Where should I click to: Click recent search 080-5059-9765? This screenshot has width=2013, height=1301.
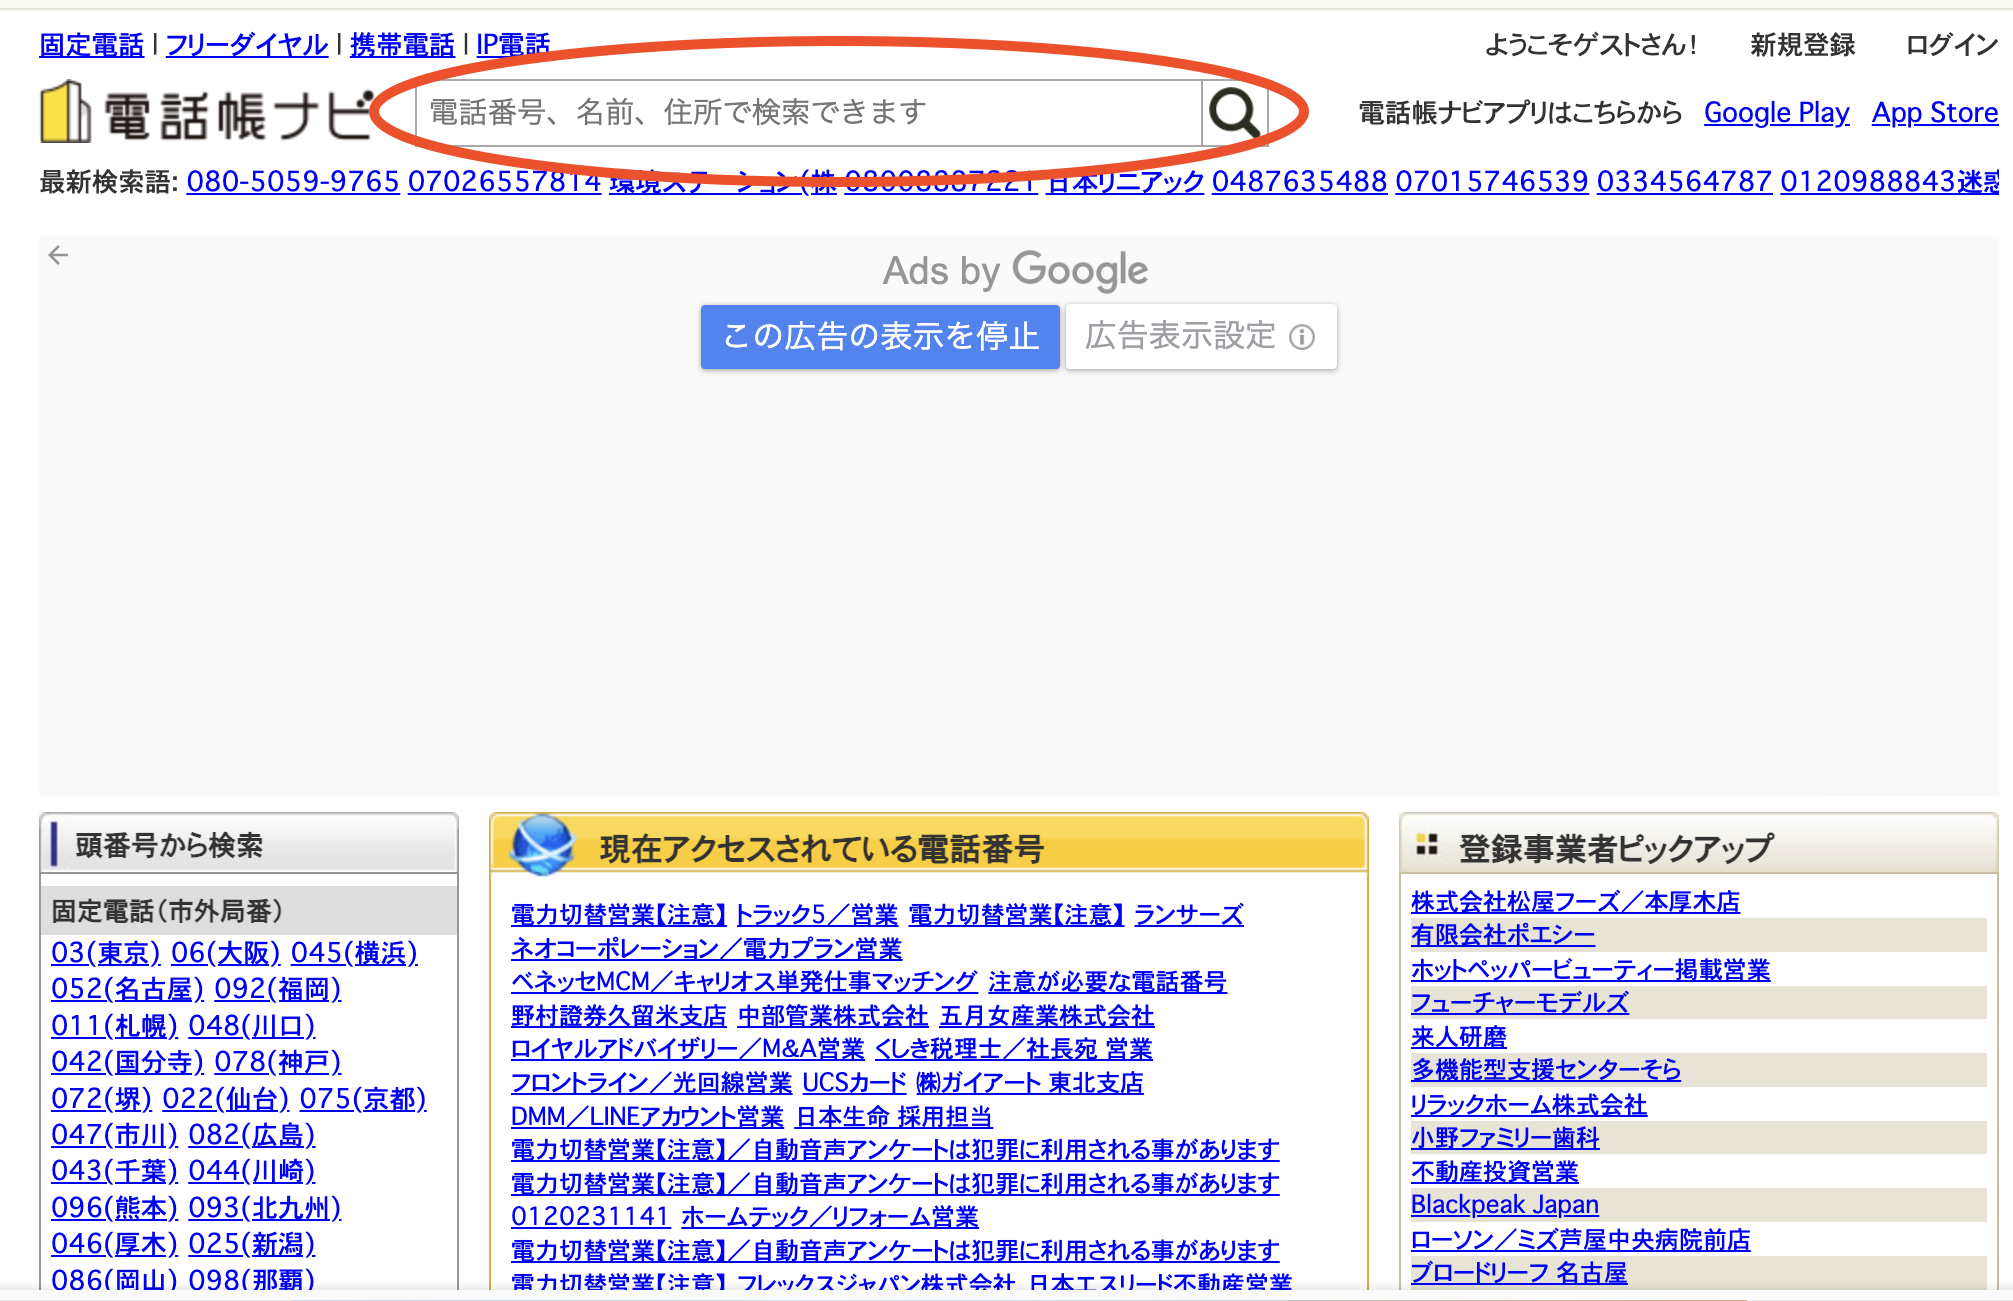coord(293,182)
